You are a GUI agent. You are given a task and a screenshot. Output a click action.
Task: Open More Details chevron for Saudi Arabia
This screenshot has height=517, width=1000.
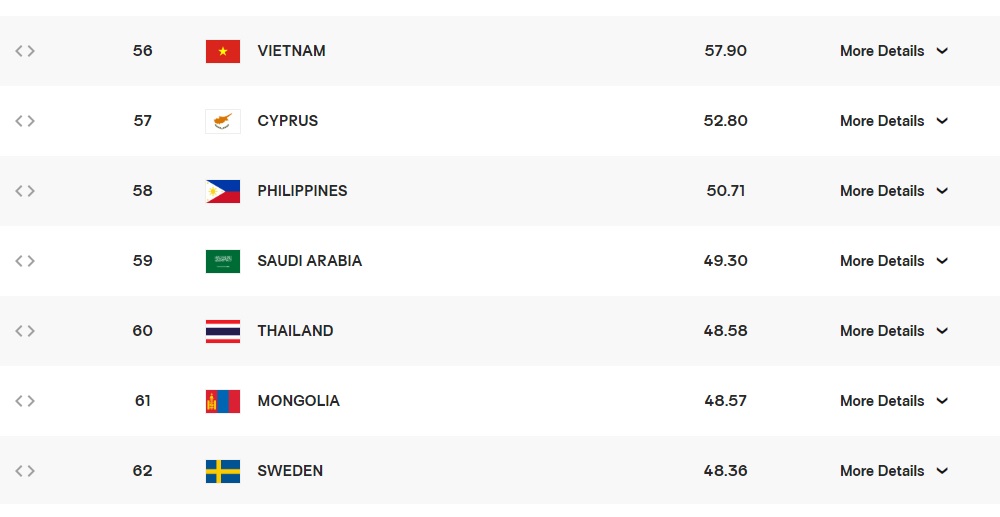tap(942, 261)
